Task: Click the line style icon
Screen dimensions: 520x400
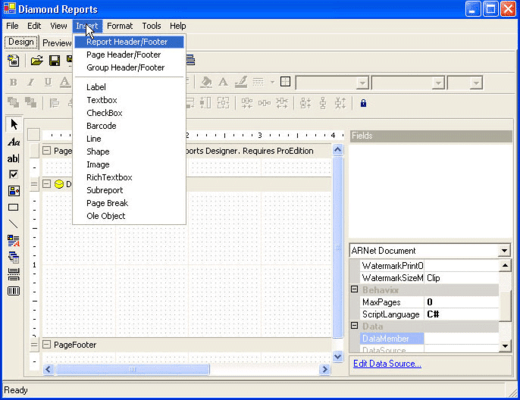Action: [258, 82]
